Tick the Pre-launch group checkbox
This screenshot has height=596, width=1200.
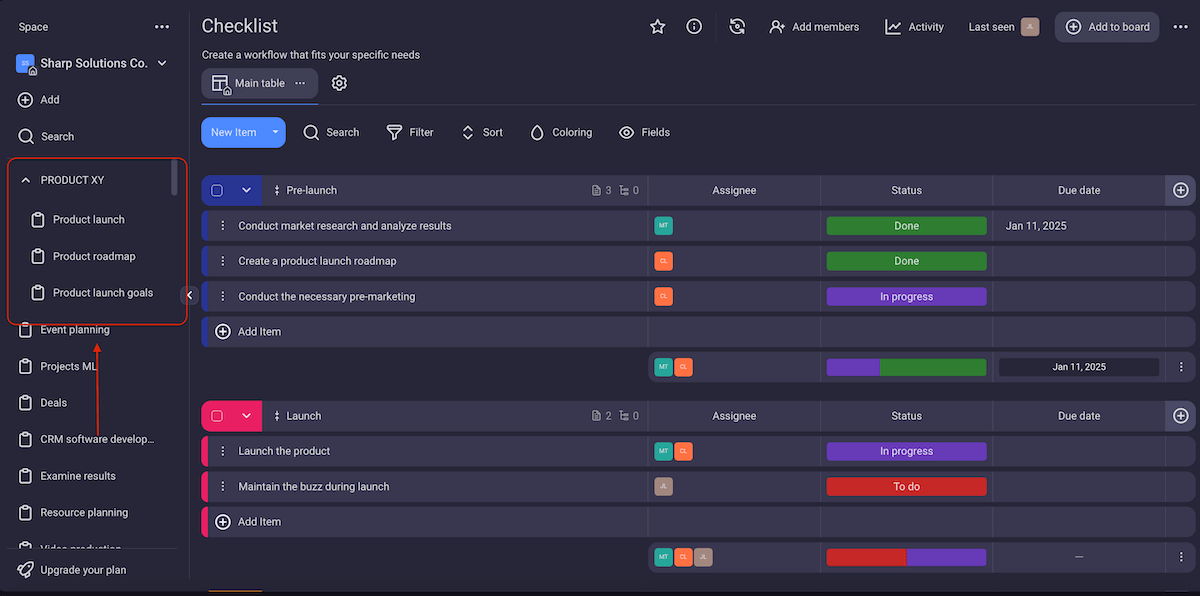point(217,190)
